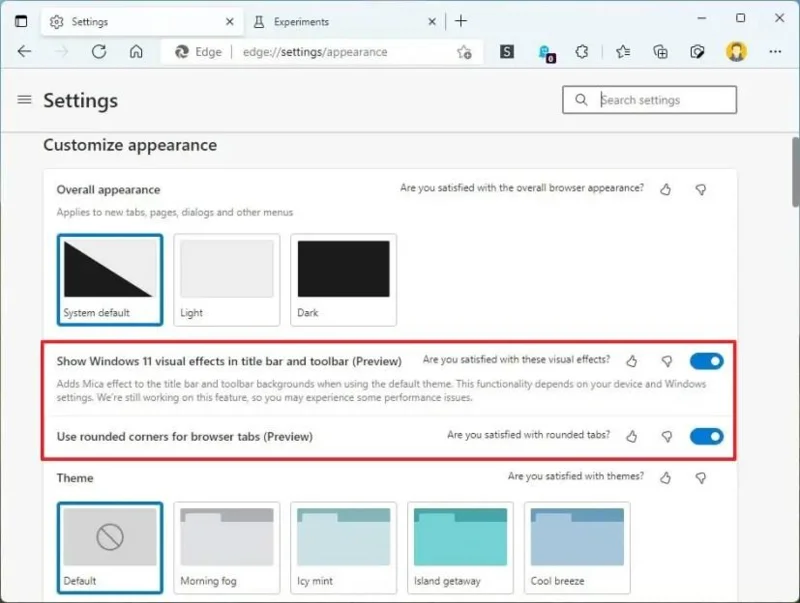This screenshot has height=603, width=800.
Task: Click 'Adds Mica effect to the title bar' description
Action: (x=381, y=390)
